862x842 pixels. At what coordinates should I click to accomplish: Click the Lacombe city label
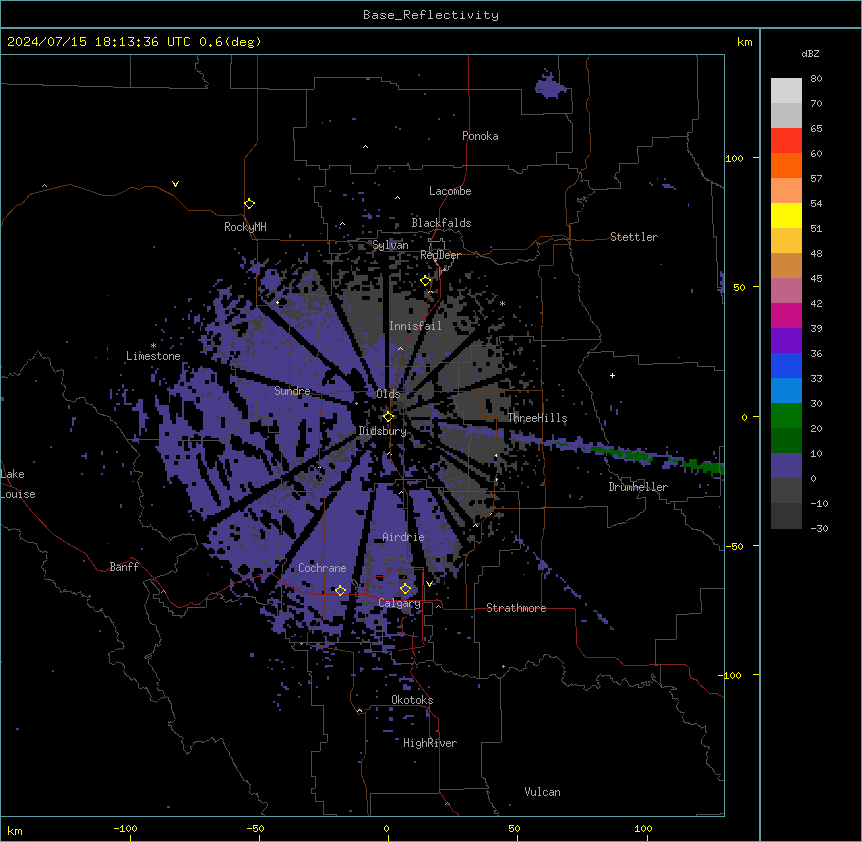click(450, 191)
